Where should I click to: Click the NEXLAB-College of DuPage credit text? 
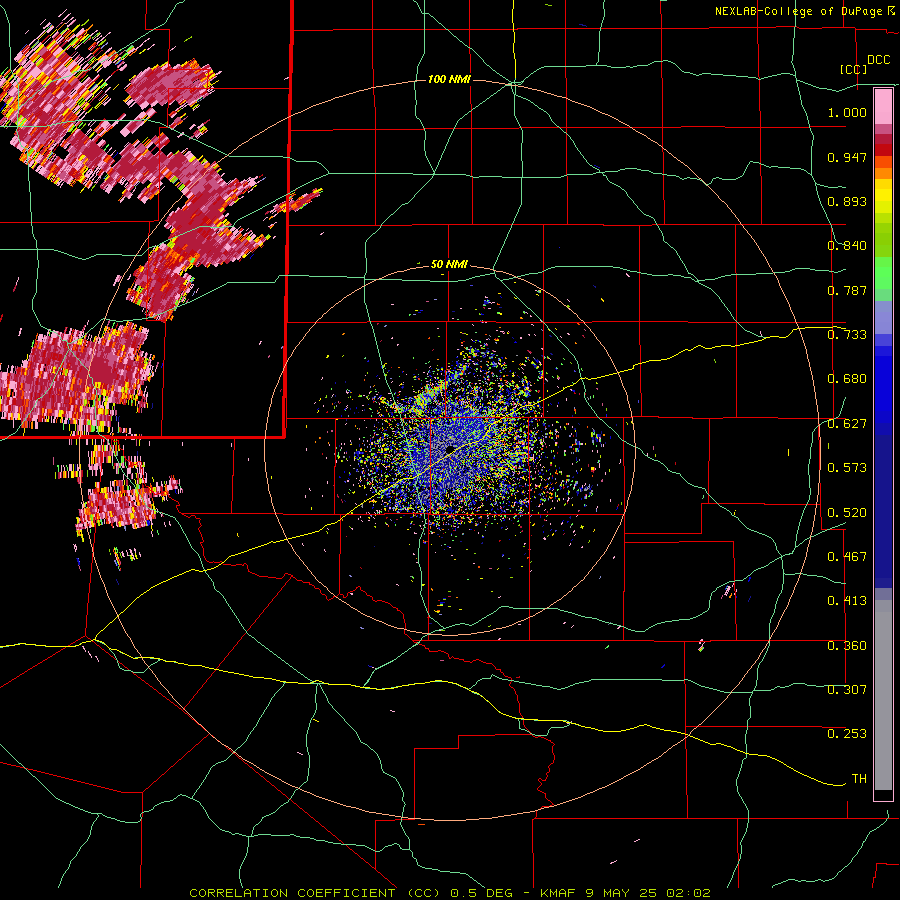pos(804,11)
